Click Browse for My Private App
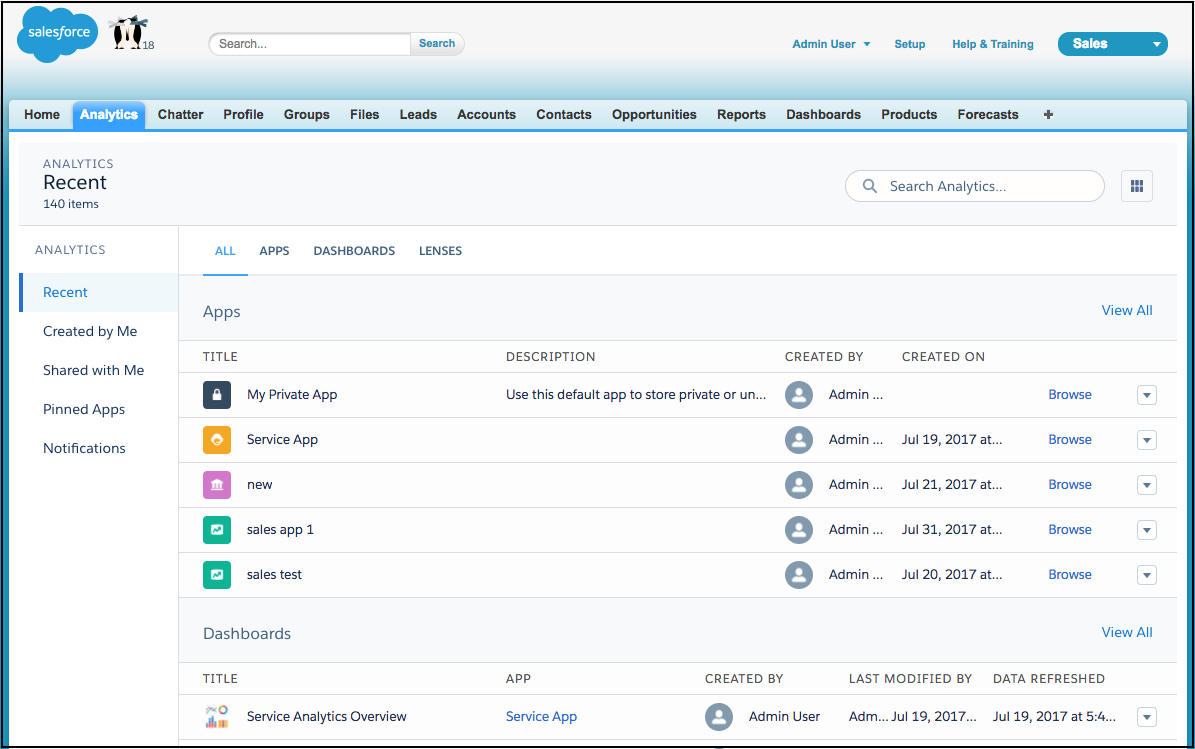Viewport: 1195px width, 749px height. (x=1069, y=395)
